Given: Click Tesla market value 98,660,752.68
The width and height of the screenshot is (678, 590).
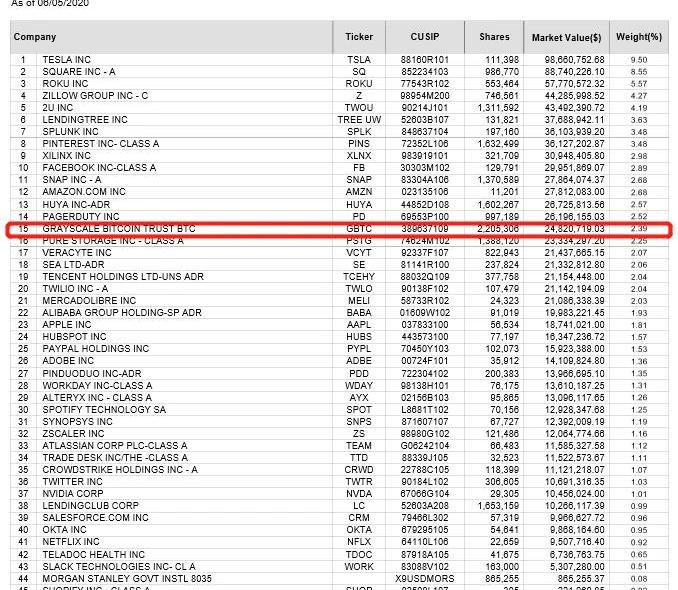Looking at the screenshot, I should click(574, 60).
